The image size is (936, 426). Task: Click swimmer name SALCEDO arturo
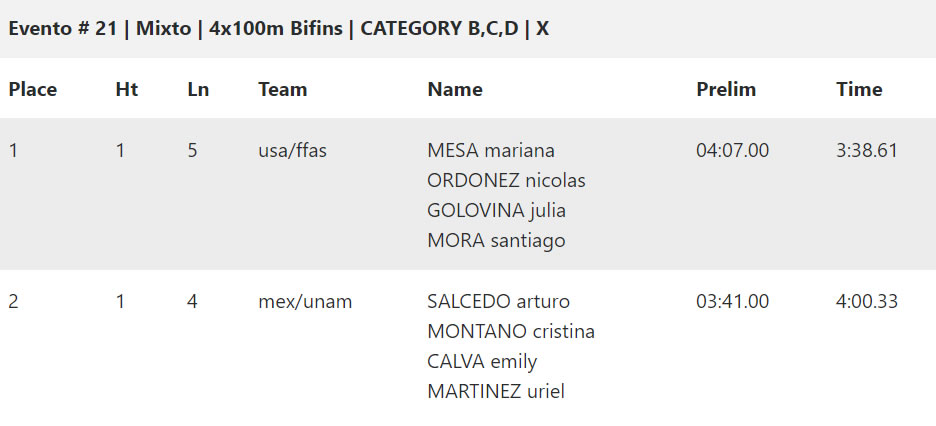(498, 302)
